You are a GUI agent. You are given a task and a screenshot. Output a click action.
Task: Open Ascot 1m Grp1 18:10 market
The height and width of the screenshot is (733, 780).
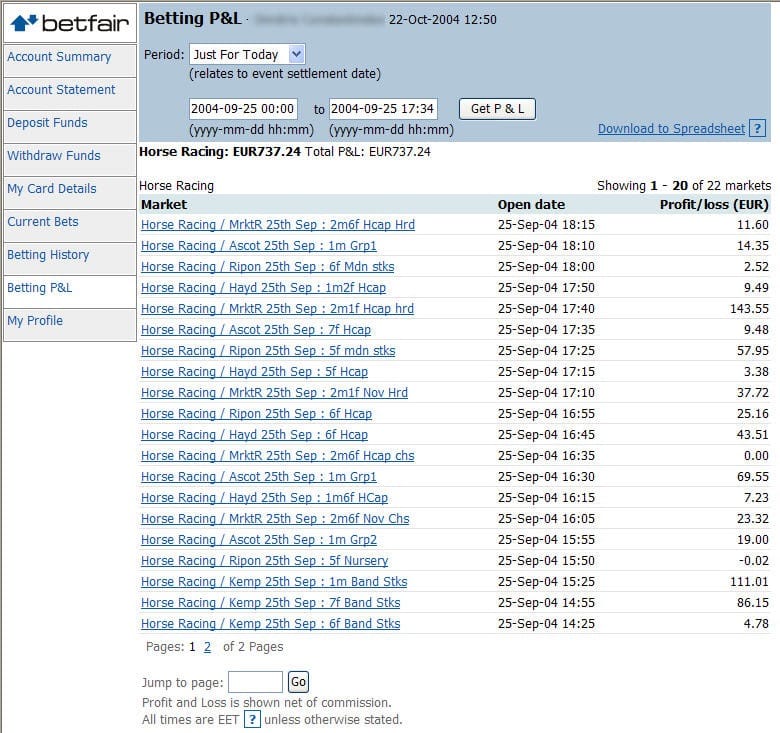pyautogui.click(x=259, y=246)
